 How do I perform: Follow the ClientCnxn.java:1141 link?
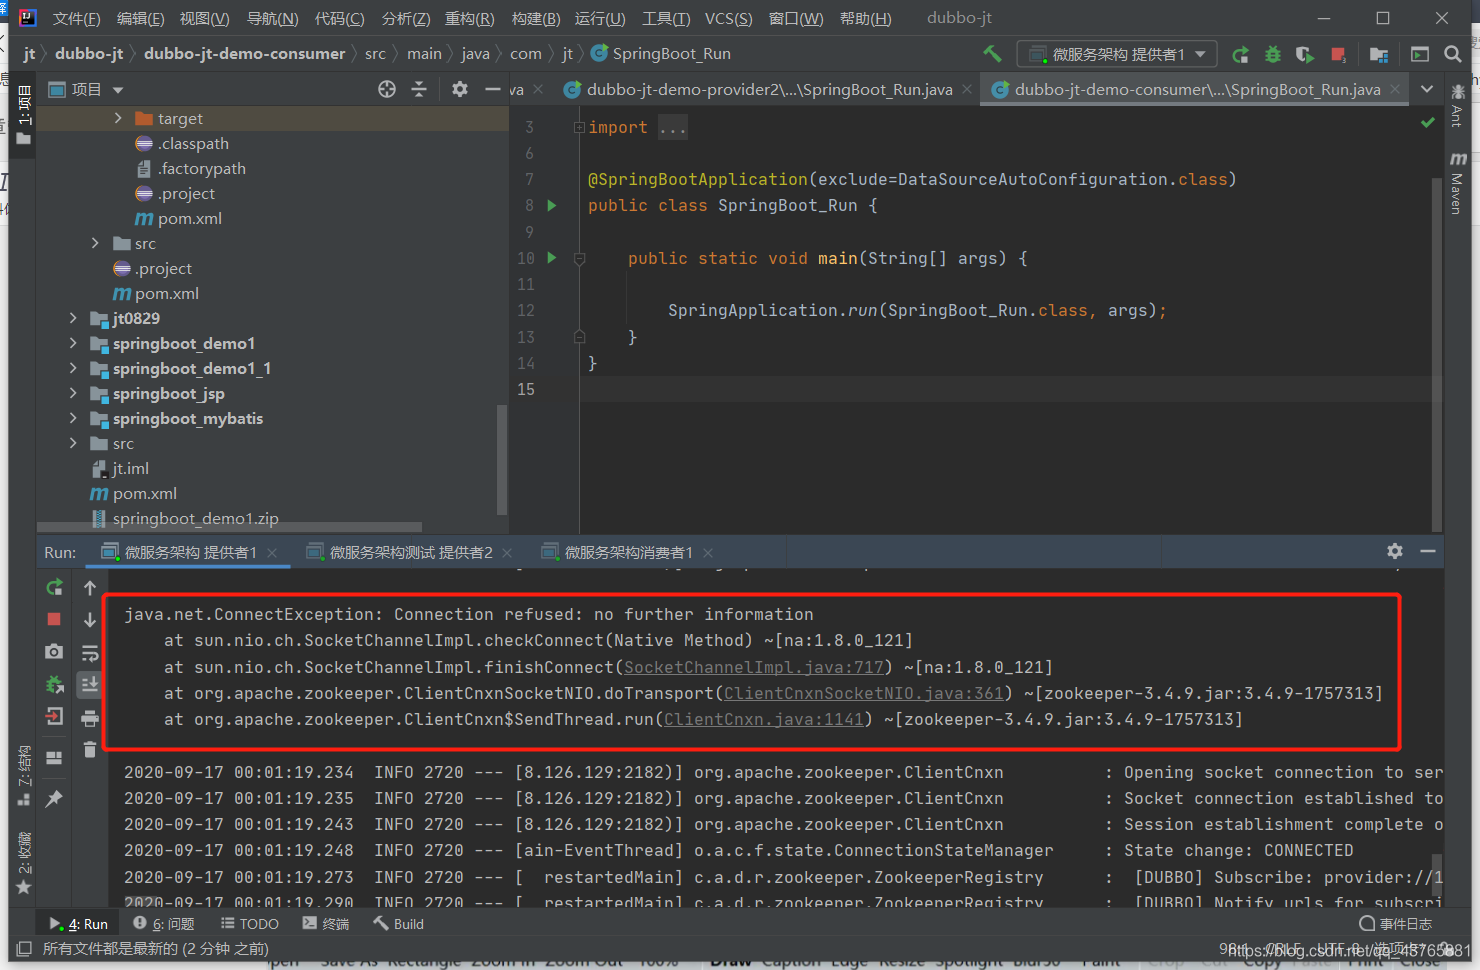tap(763, 719)
